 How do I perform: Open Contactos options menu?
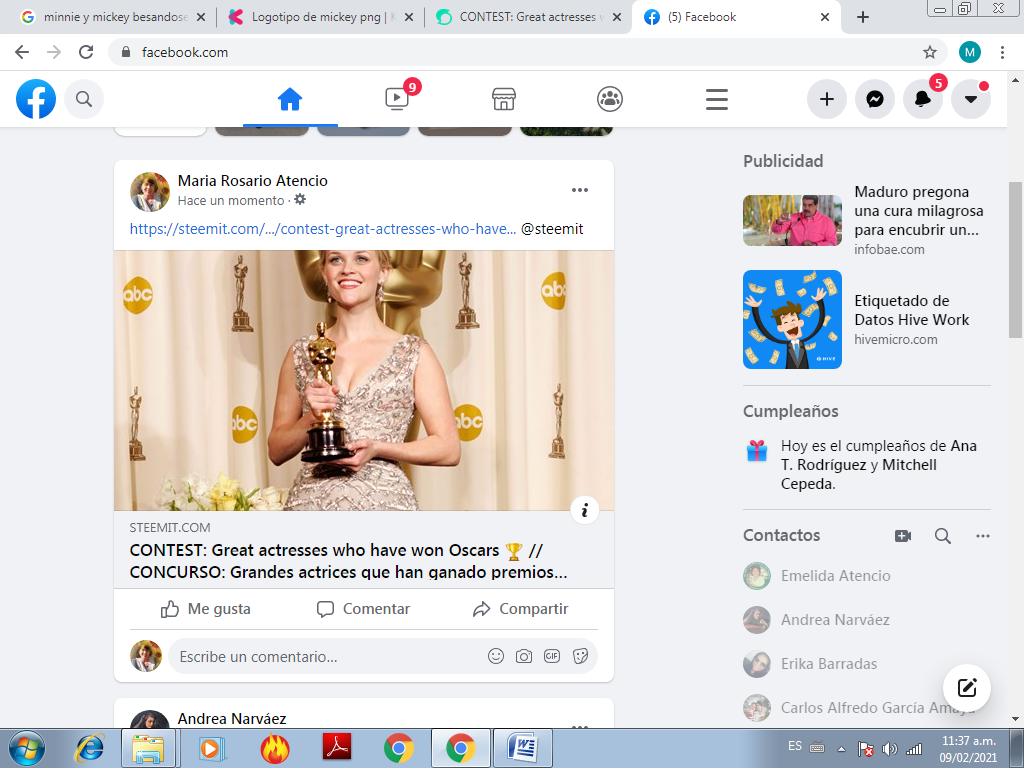click(x=983, y=536)
